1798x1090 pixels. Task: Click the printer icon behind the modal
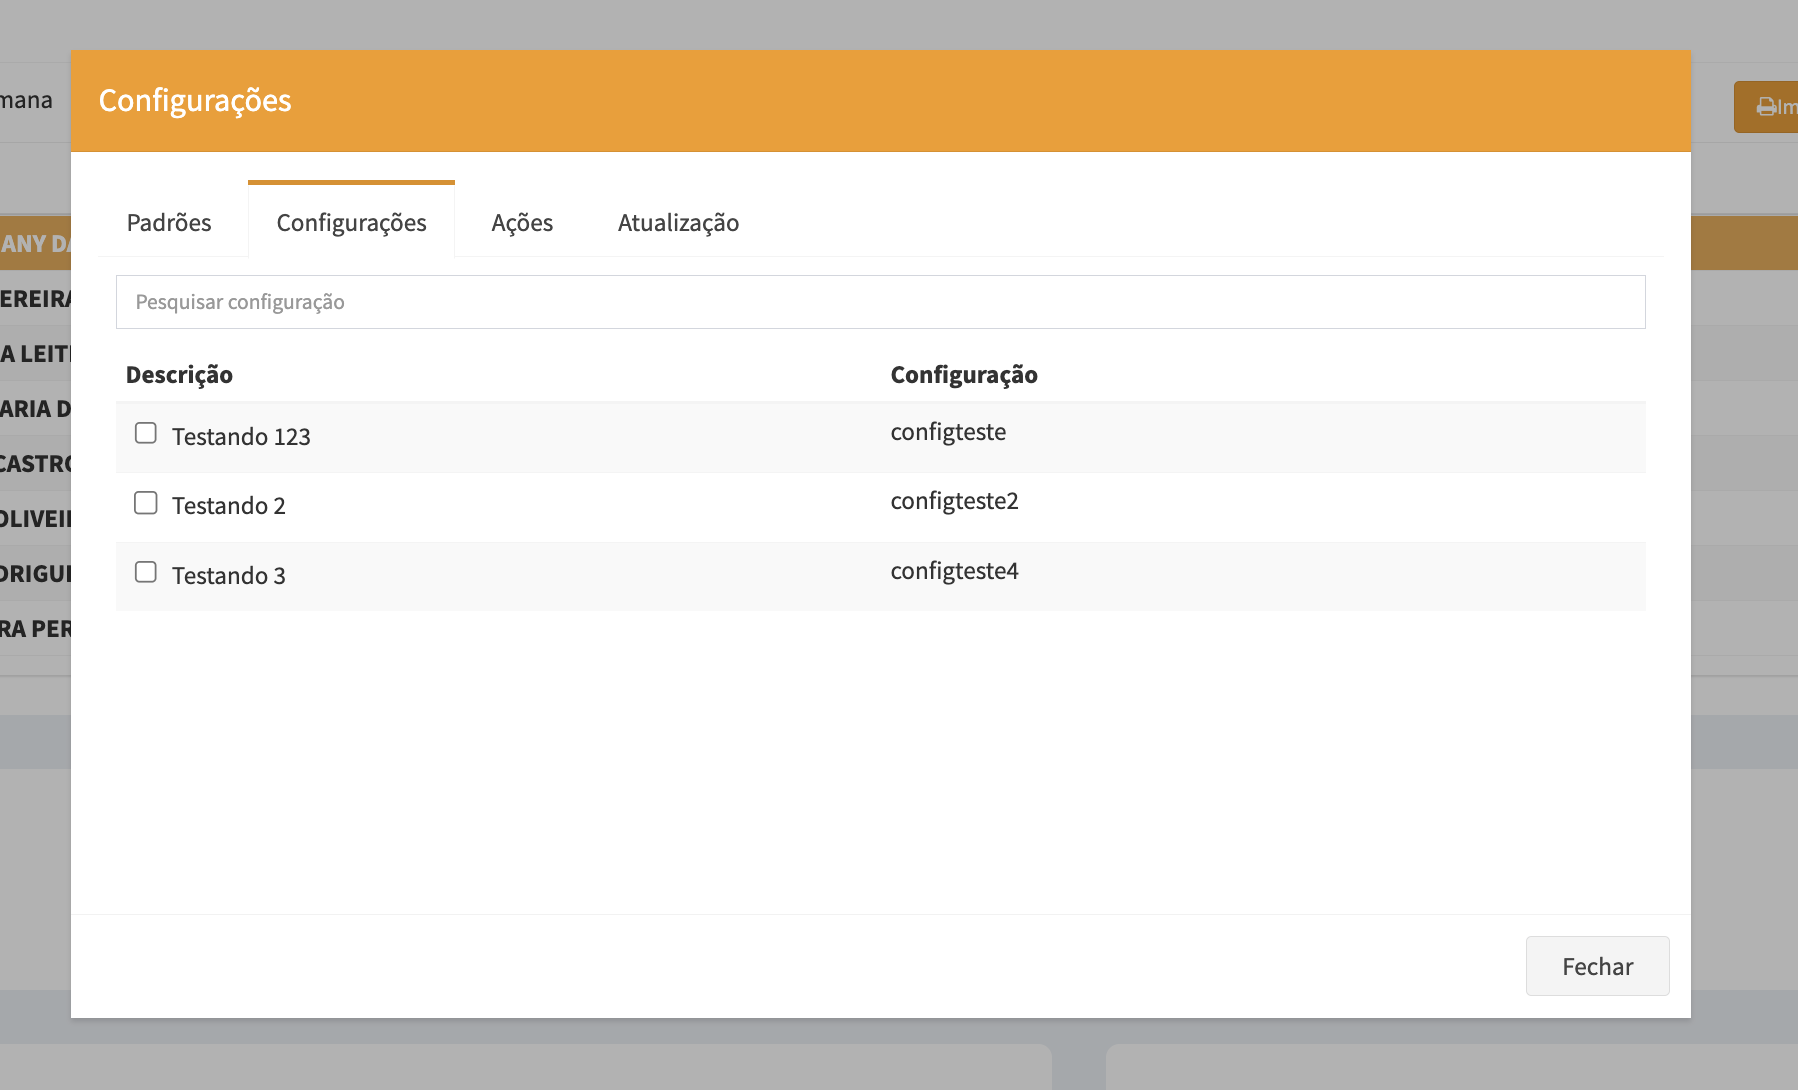pyautogui.click(x=1766, y=107)
